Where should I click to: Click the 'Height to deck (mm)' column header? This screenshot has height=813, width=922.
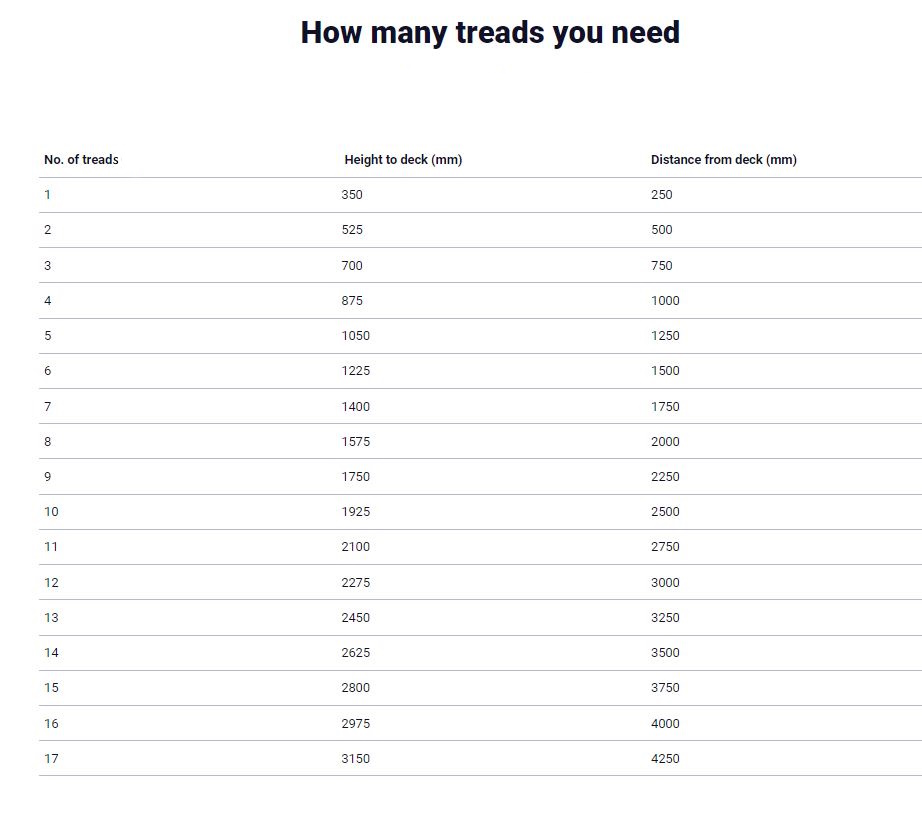click(x=403, y=160)
